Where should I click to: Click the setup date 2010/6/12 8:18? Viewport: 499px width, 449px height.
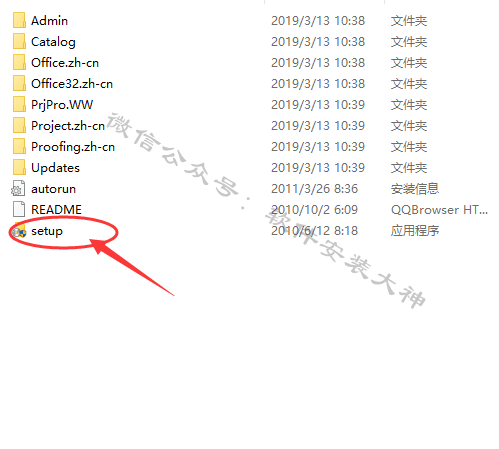(314, 231)
